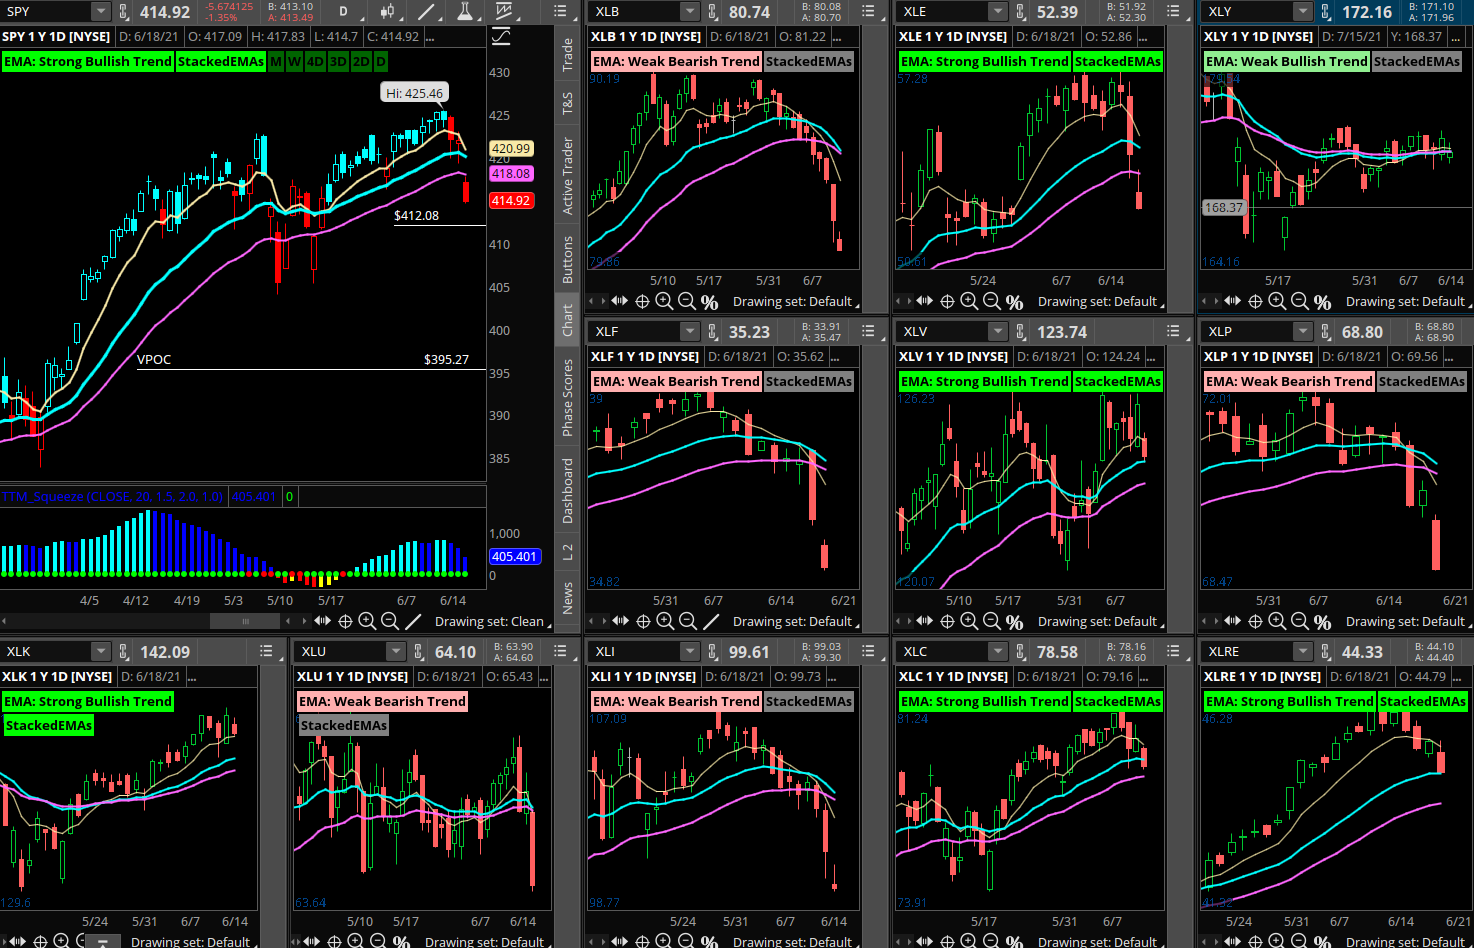Open the patterns icon in SPY toolbar

pyautogui.click(x=503, y=12)
